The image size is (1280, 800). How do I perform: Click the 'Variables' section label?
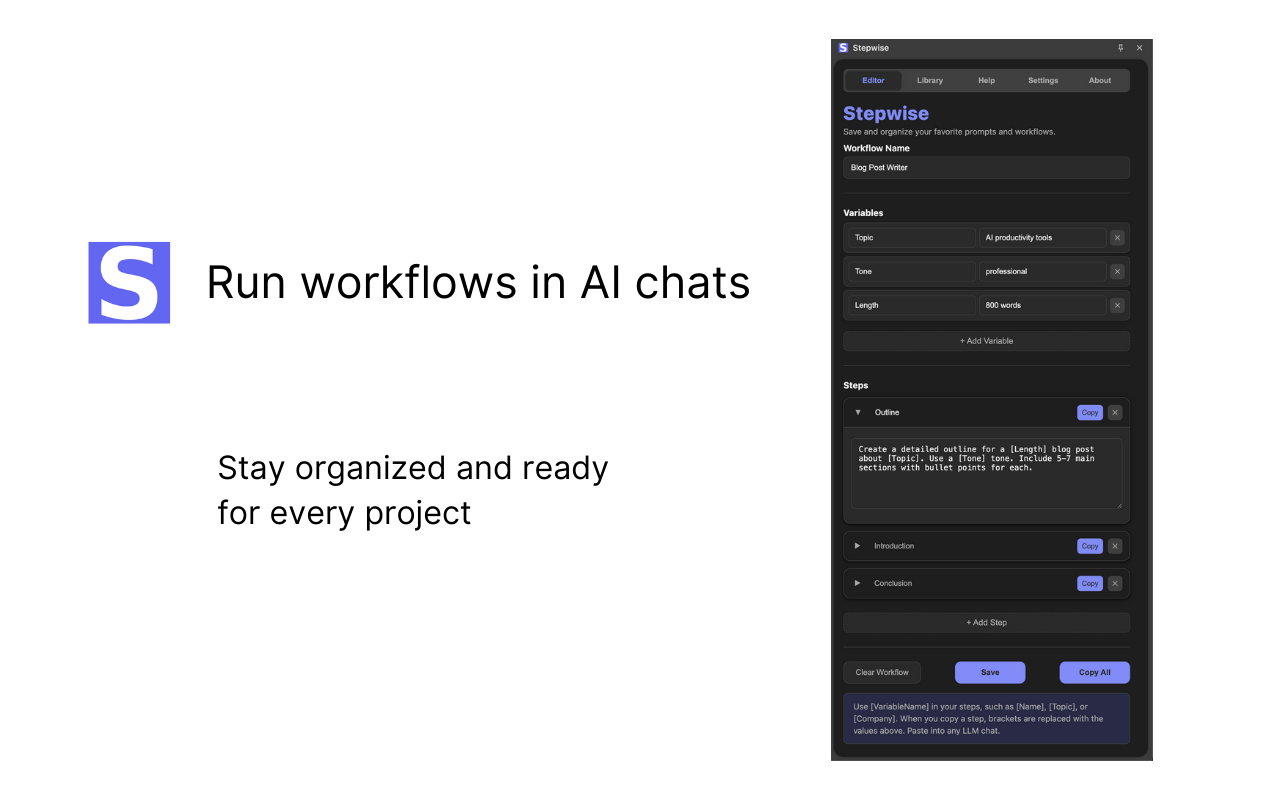pos(863,213)
